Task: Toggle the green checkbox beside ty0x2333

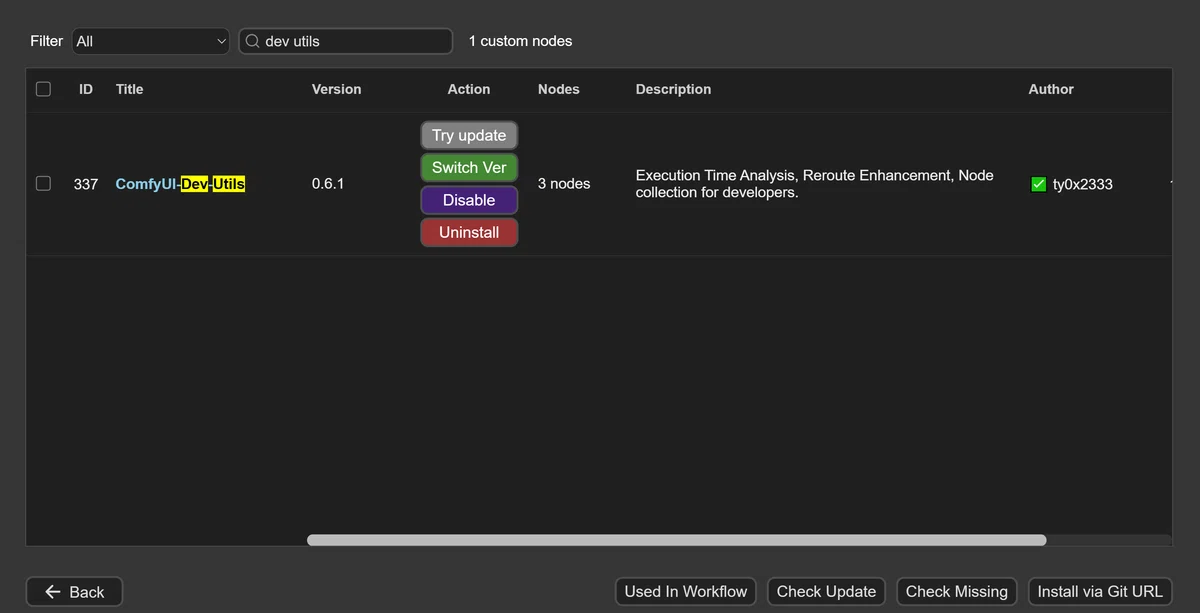Action: pyautogui.click(x=1039, y=184)
